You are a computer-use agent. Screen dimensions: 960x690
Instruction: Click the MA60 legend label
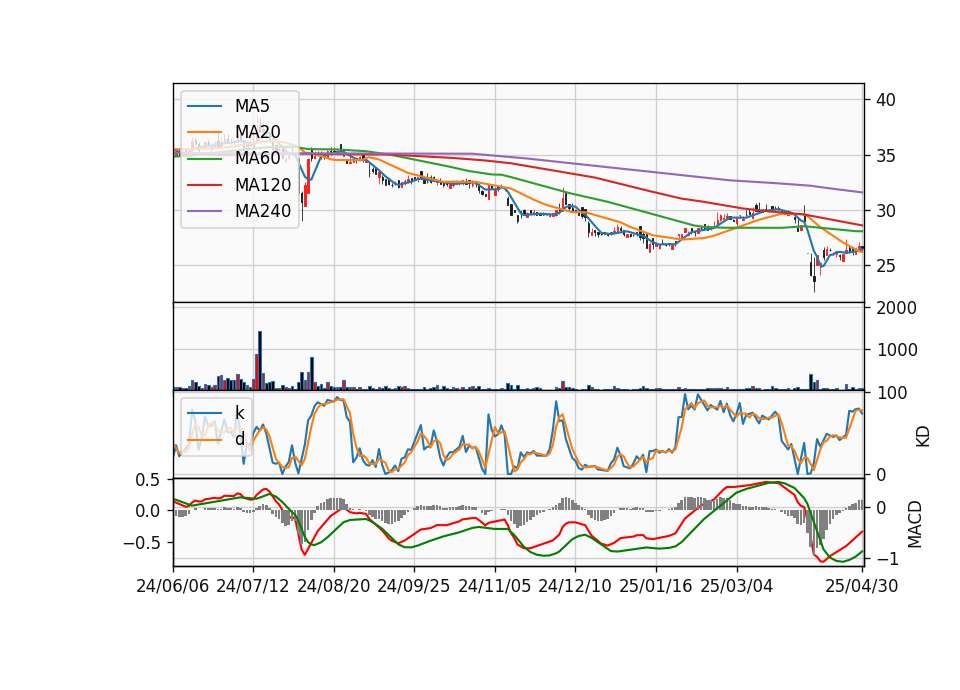click(x=257, y=158)
